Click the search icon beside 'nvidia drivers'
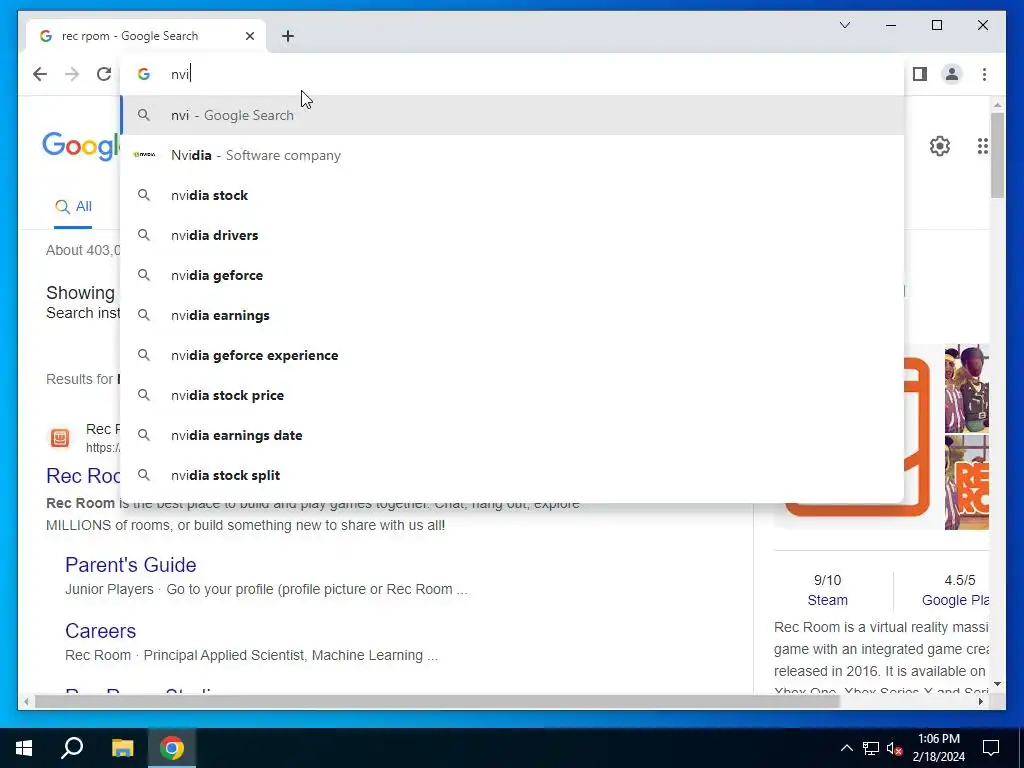The height and width of the screenshot is (768, 1024). (144, 235)
